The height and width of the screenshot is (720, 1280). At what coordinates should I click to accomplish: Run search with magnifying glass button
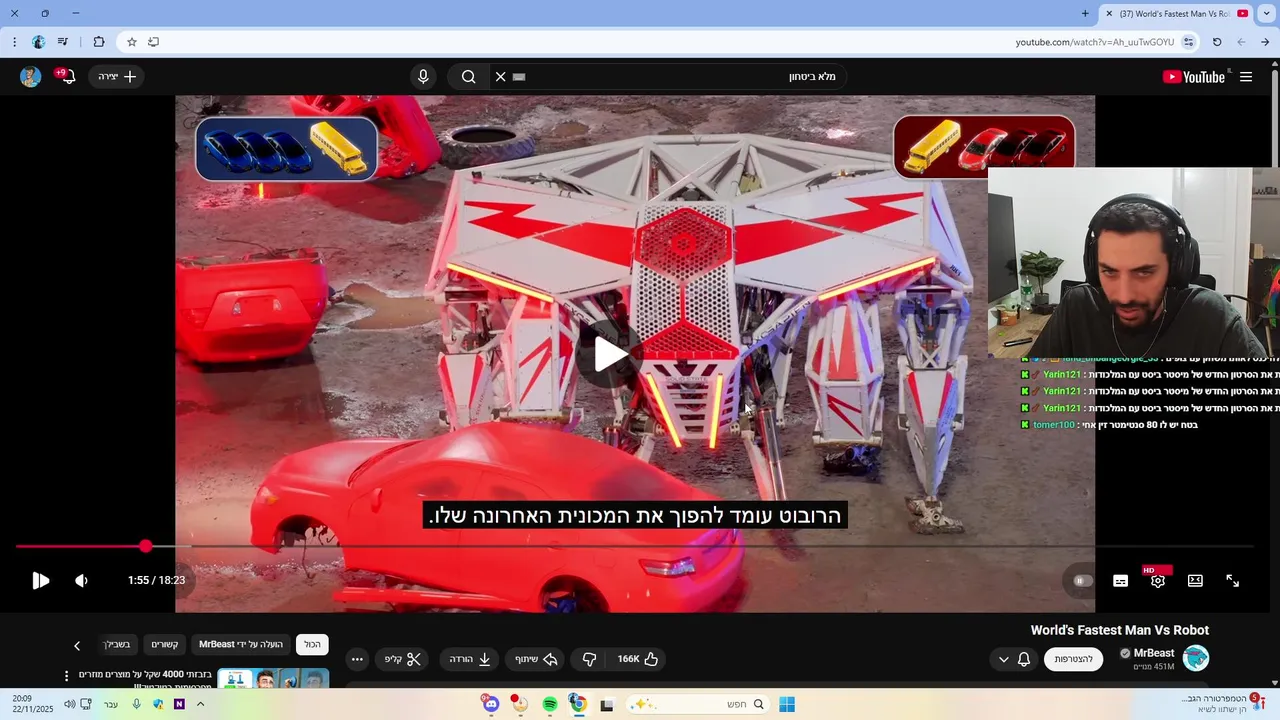pos(468,77)
